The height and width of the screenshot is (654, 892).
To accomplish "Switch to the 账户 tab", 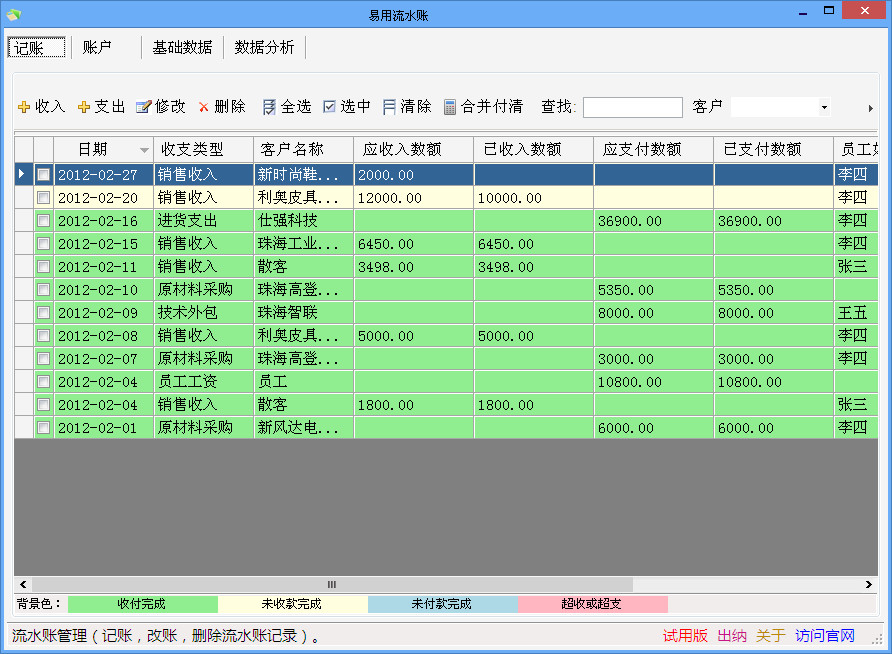I will (x=97, y=47).
